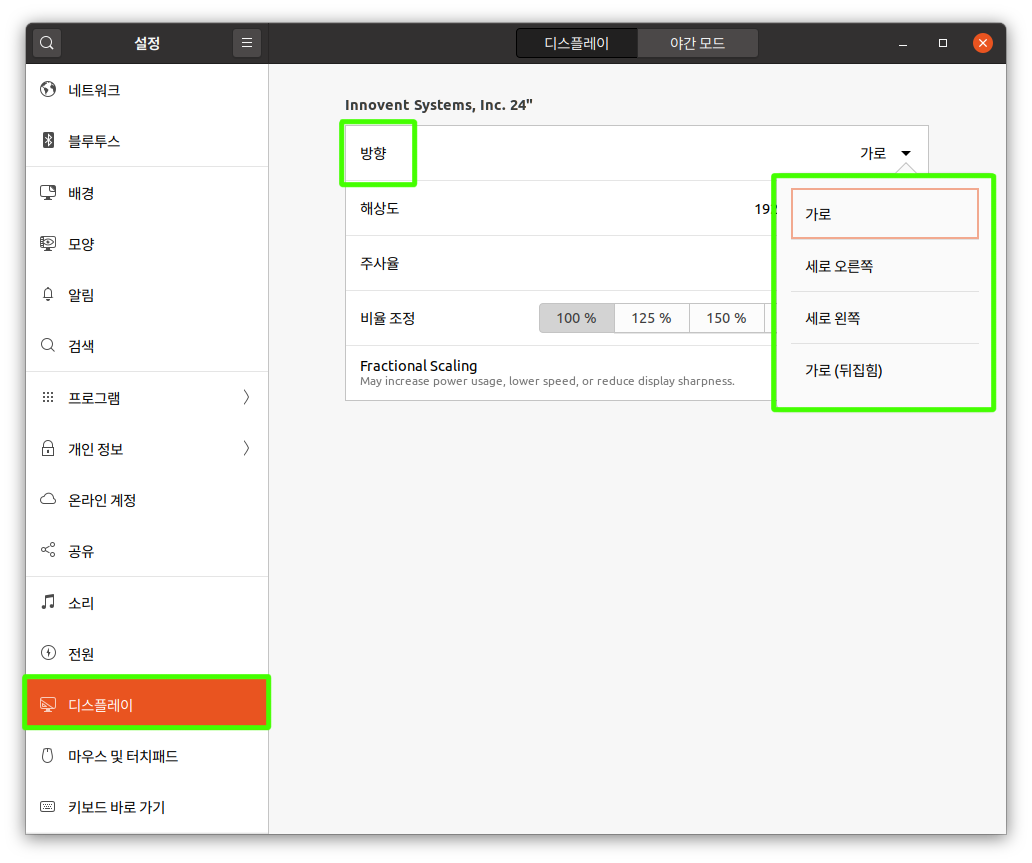The height and width of the screenshot is (863, 1032).
Task: Maximize the settings window
Action: coord(942,43)
